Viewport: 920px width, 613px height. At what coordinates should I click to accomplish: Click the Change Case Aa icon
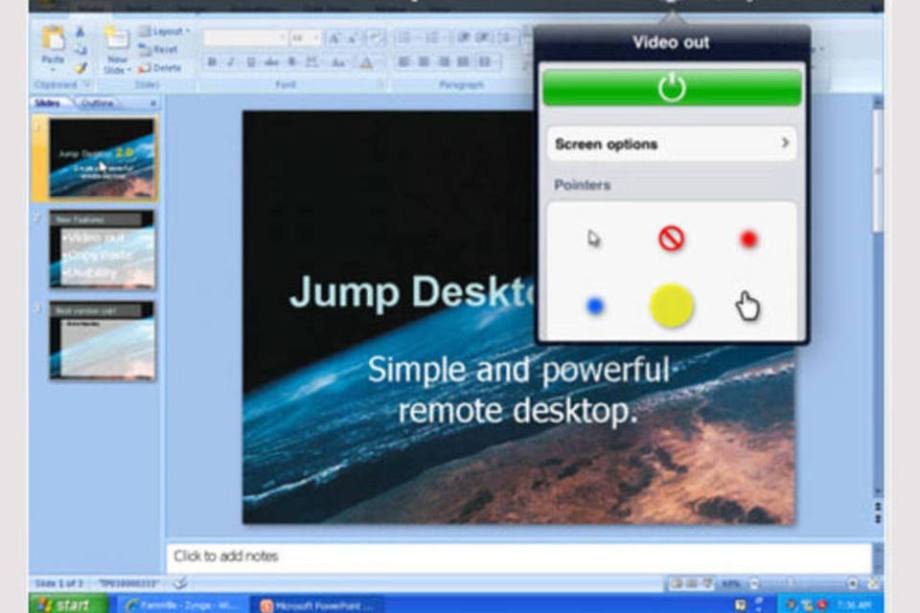338,62
